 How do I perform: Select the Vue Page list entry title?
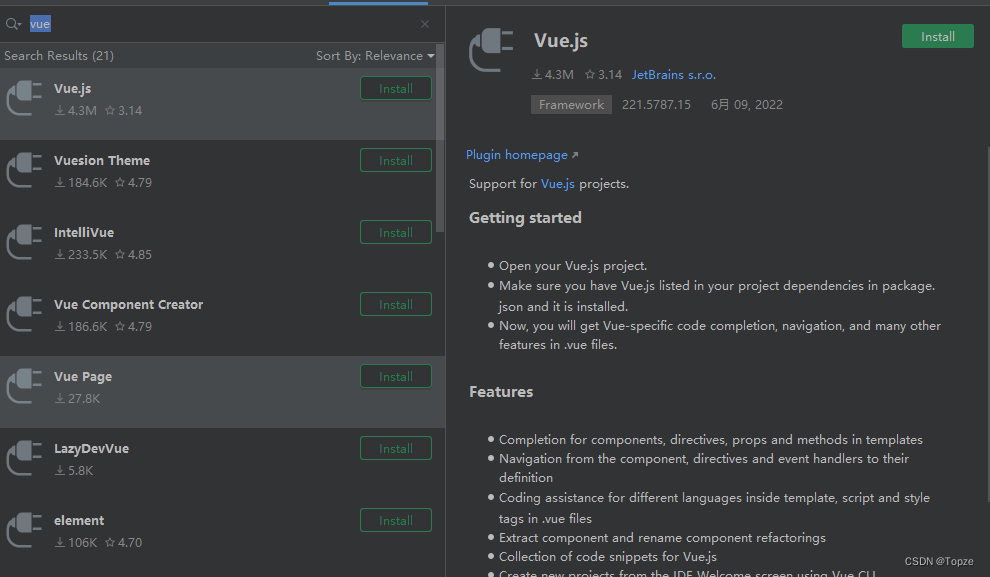point(83,376)
